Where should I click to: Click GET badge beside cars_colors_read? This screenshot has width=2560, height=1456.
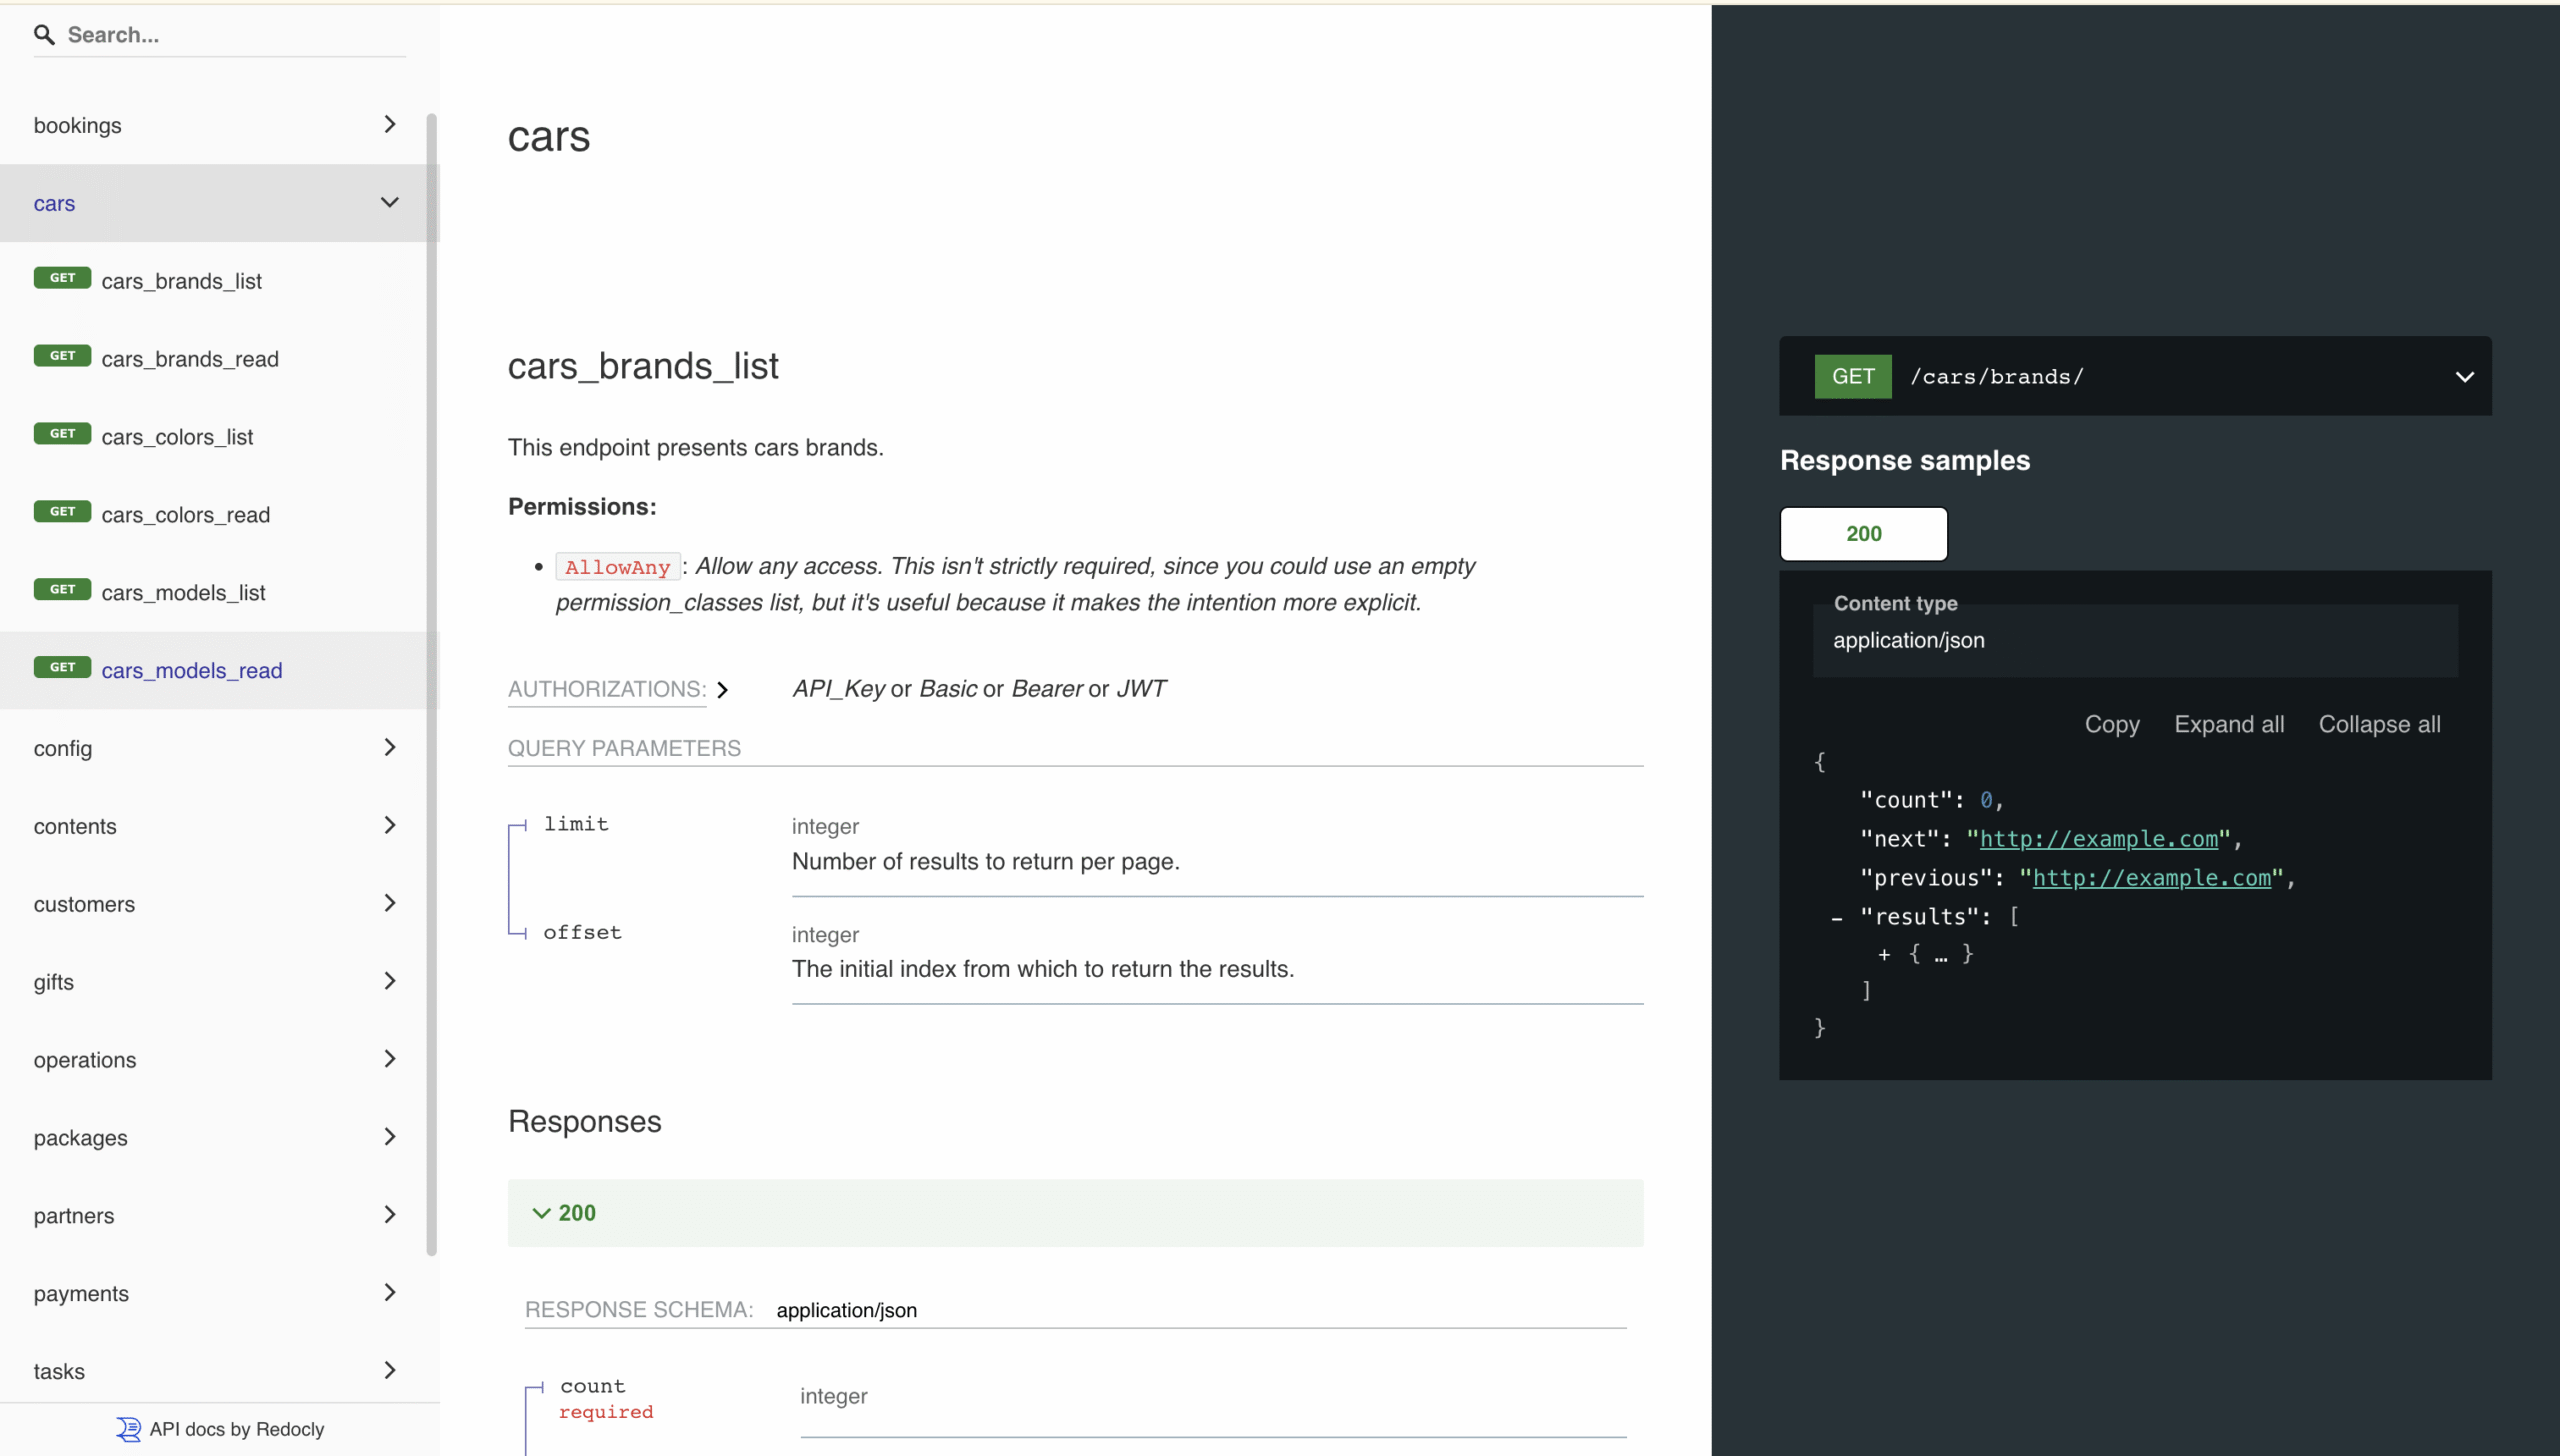pyautogui.click(x=62, y=512)
